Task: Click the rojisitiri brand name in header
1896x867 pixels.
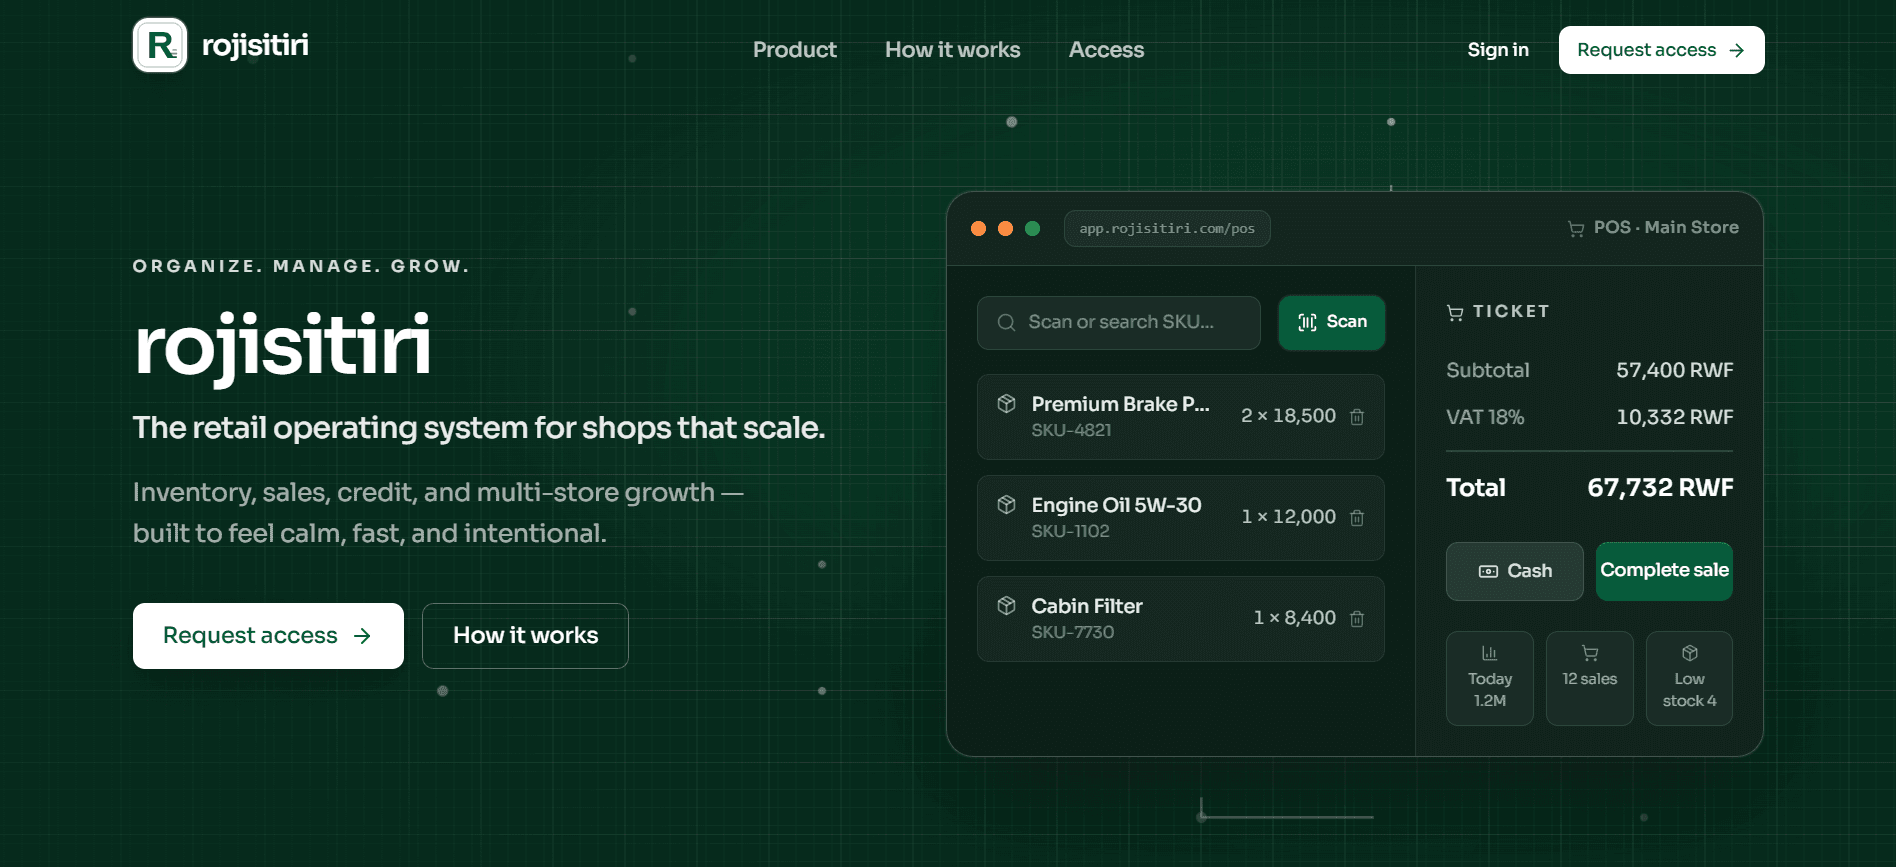Action: pos(255,45)
